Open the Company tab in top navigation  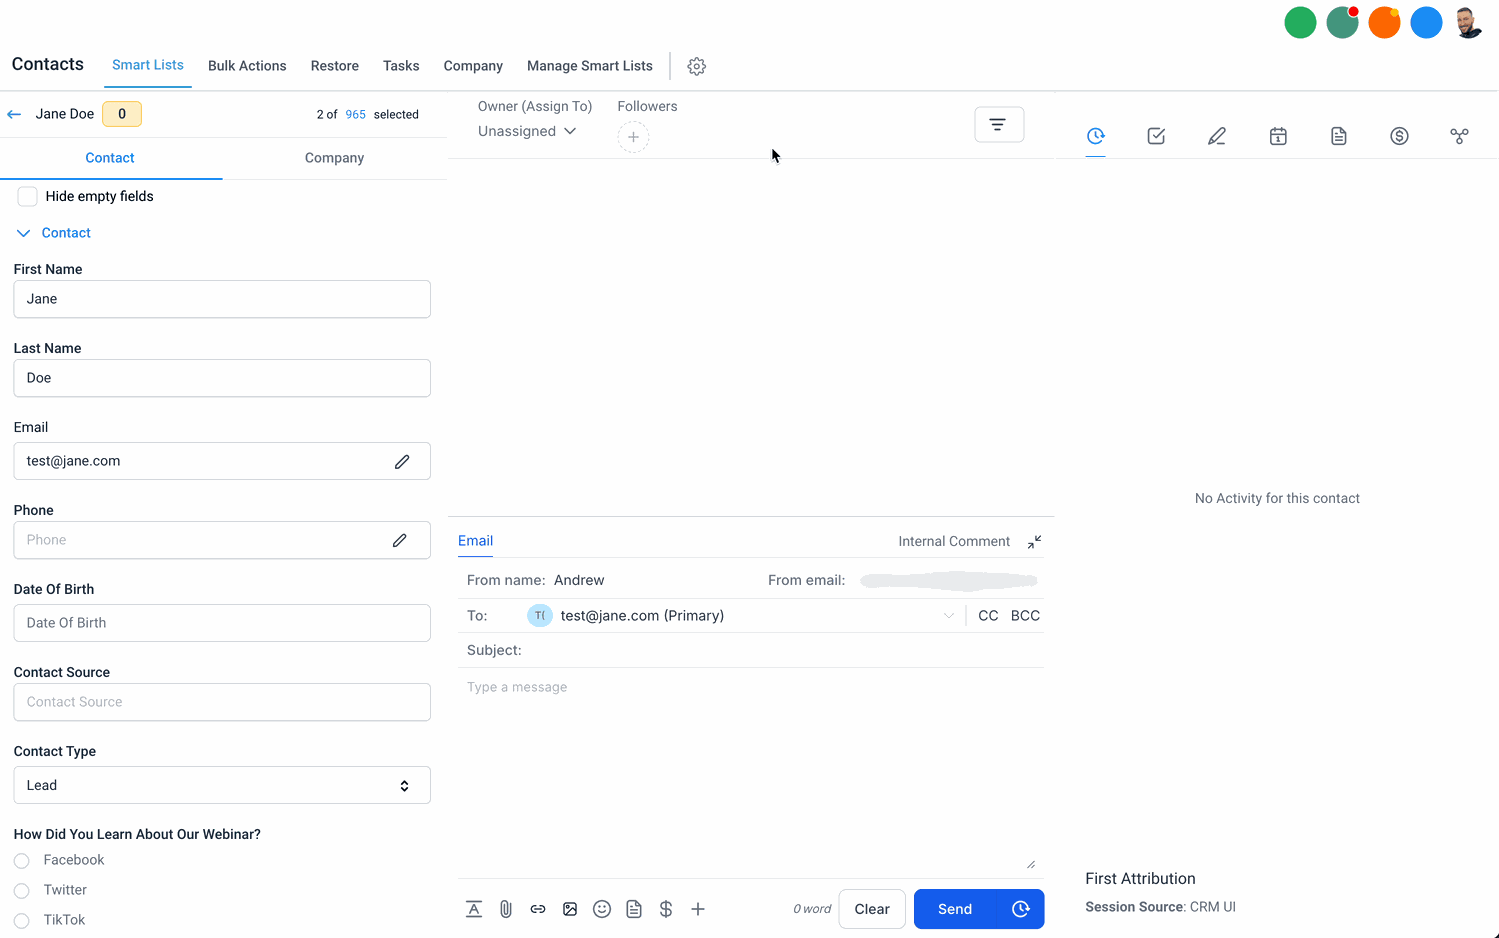[x=473, y=66]
